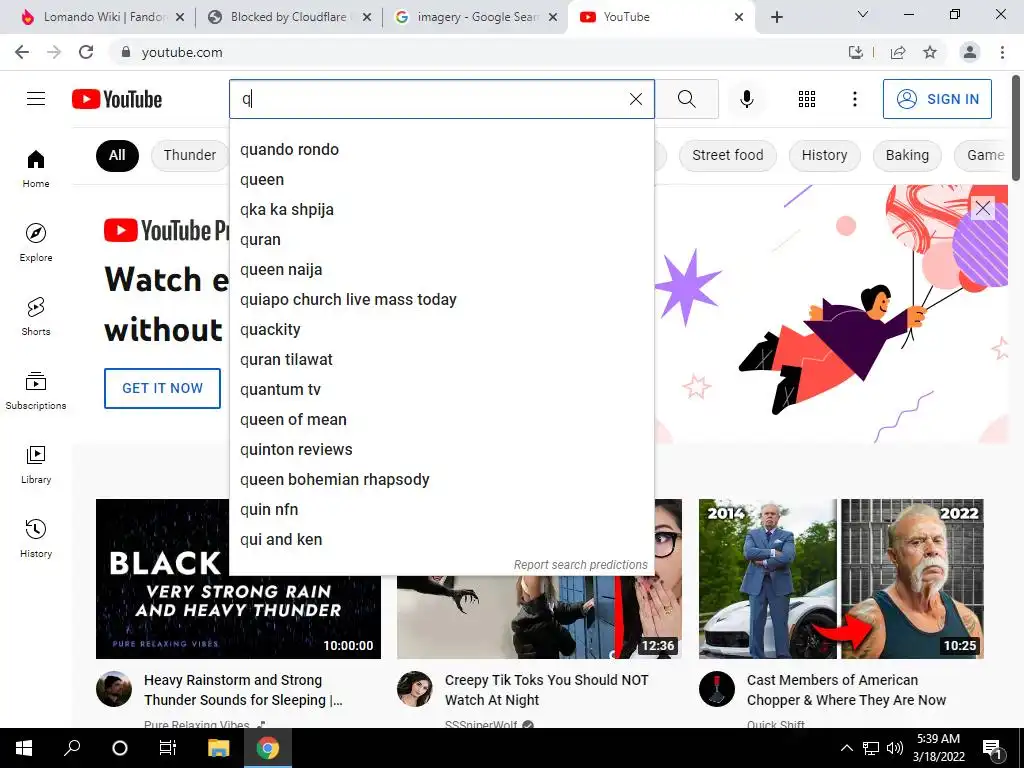This screenshot has width=1024, height=768.
Task: Choose suggestion 'quran tilawat'
Action: [441, 360]
